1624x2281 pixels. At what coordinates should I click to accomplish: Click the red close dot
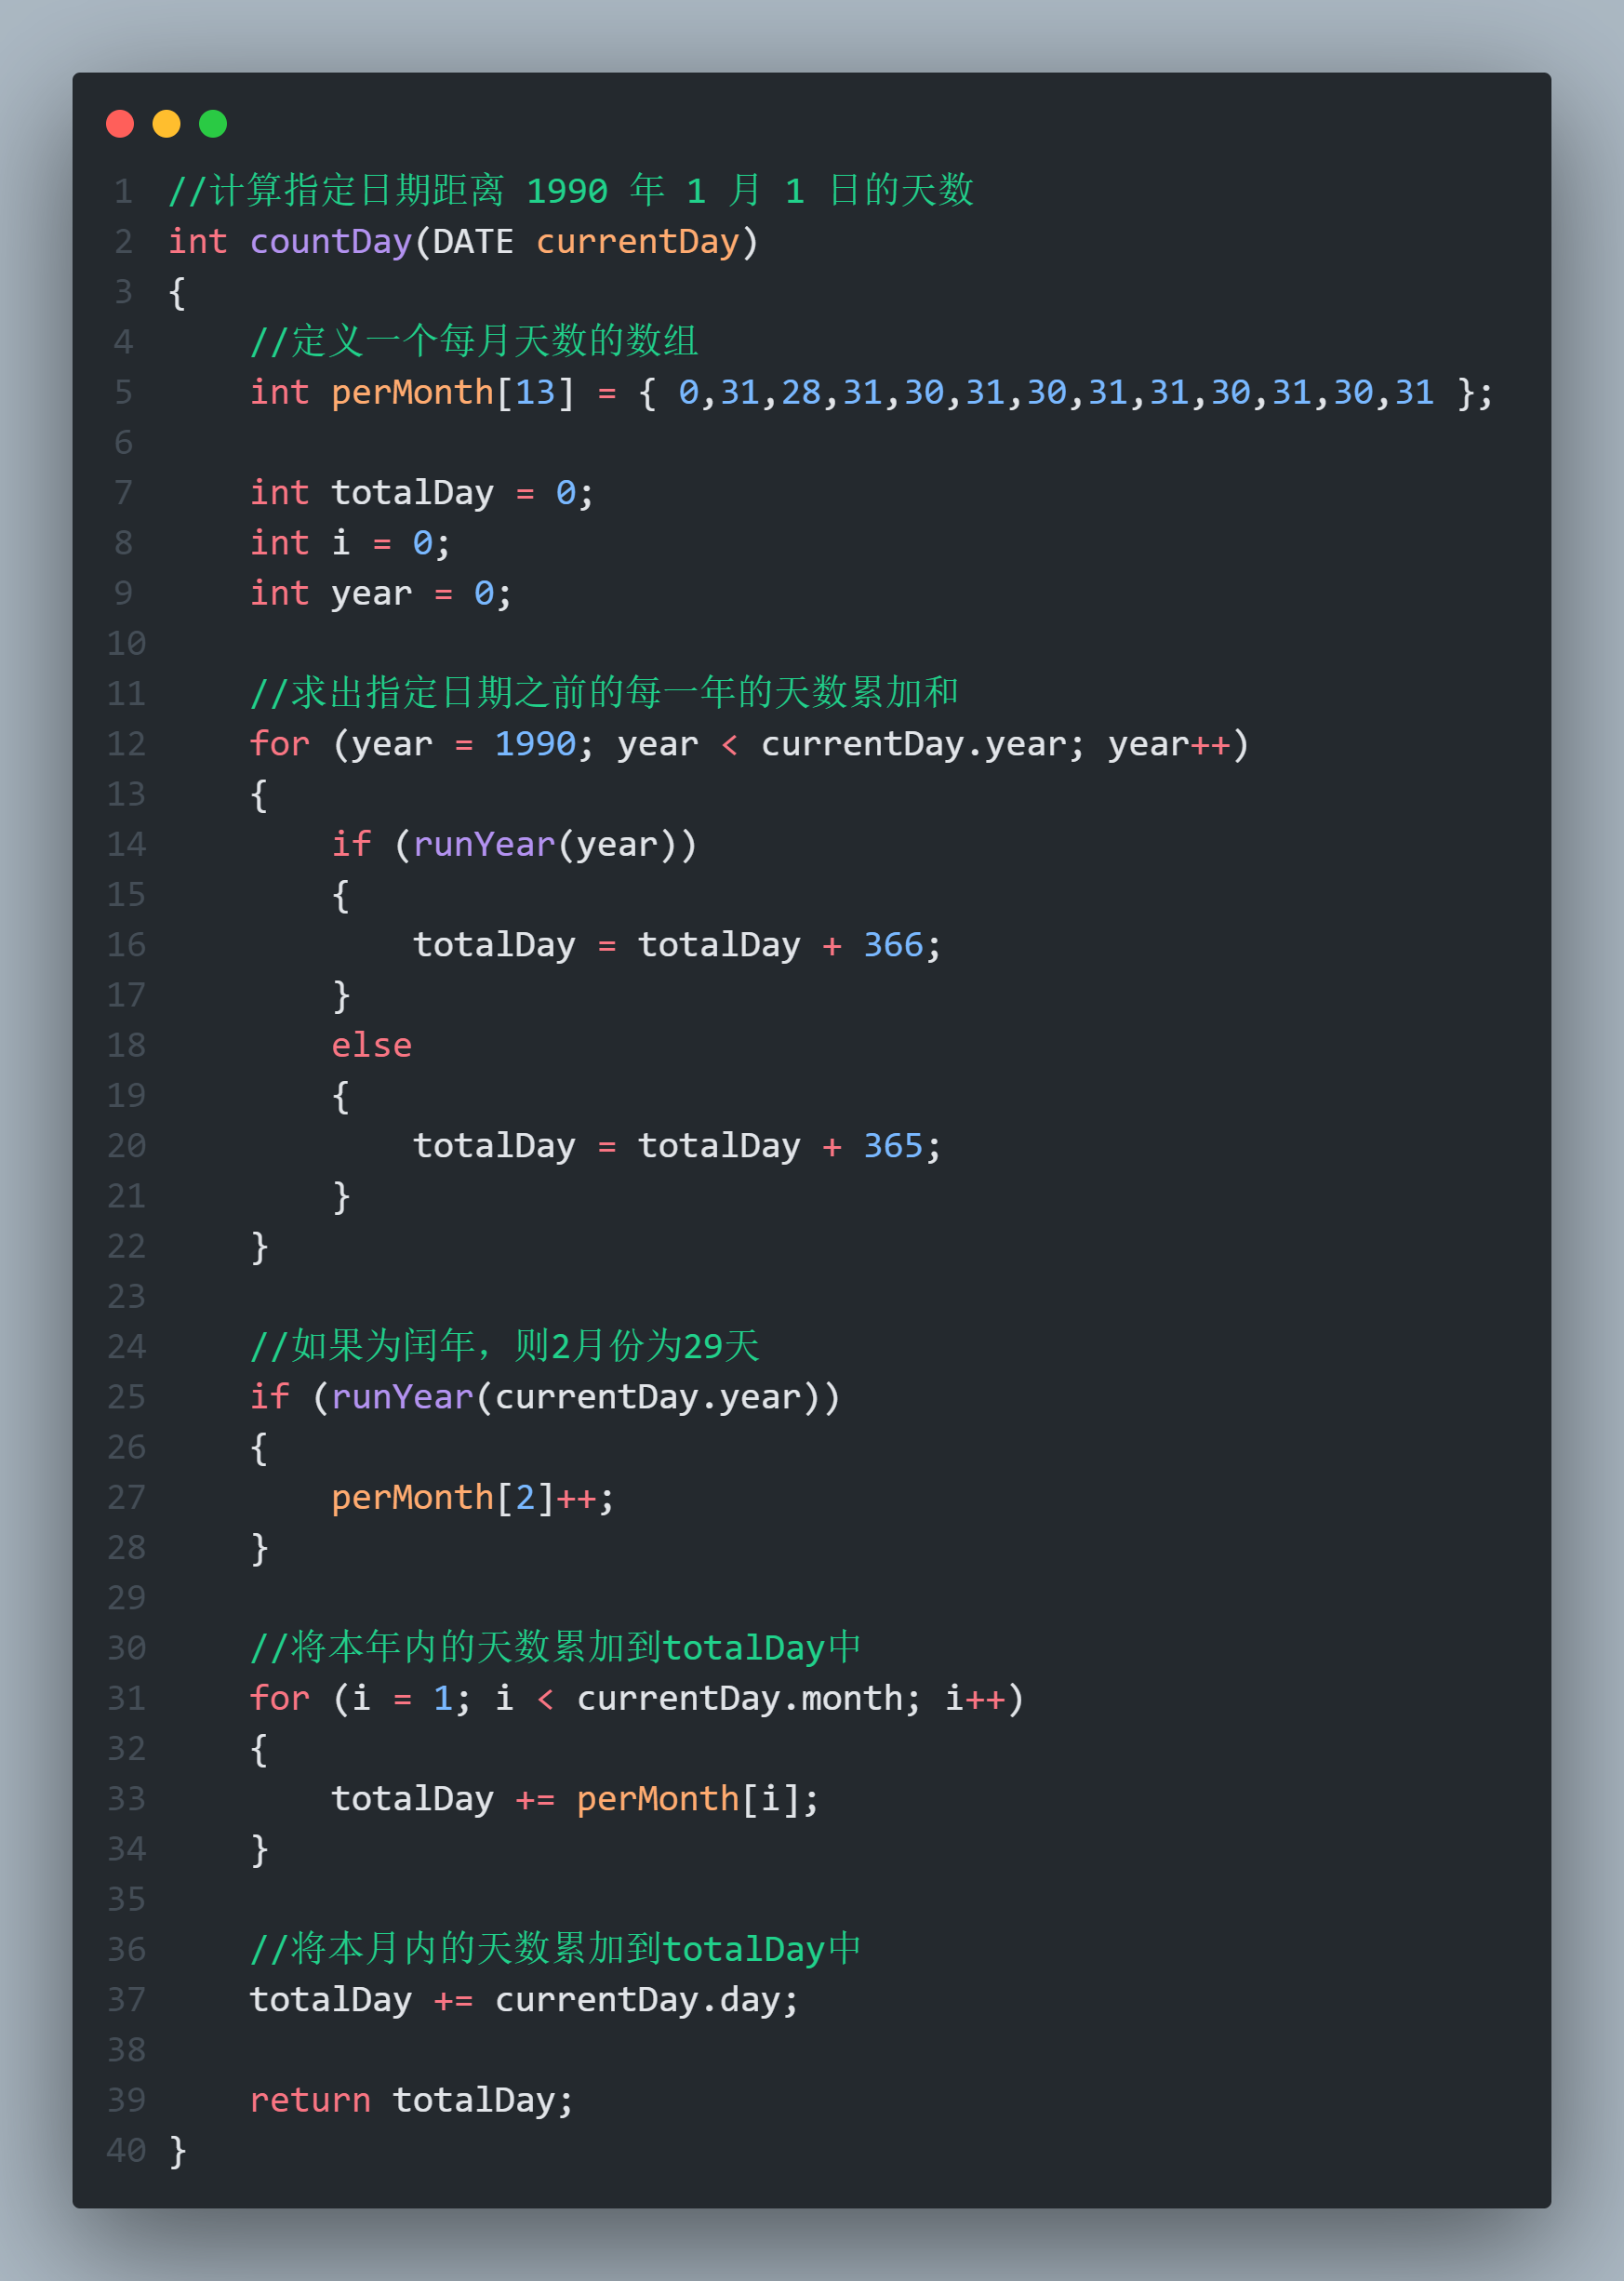(x=120, y=124)
